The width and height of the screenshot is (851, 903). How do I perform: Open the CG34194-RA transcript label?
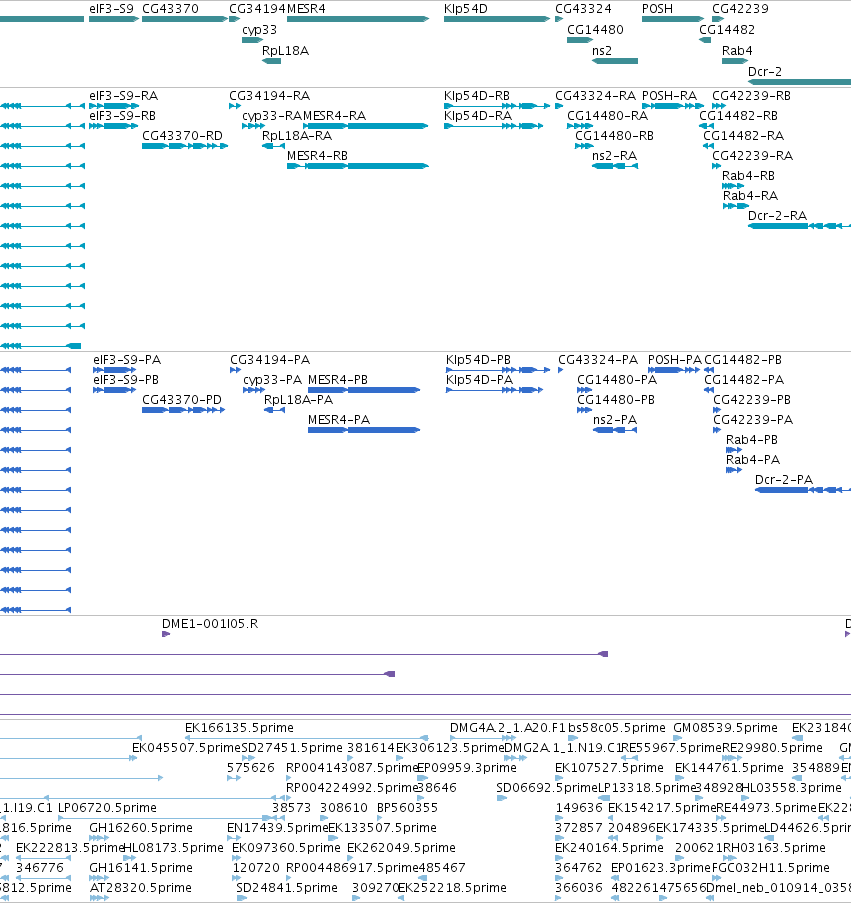pyautogui.click(x=269, y=96)
